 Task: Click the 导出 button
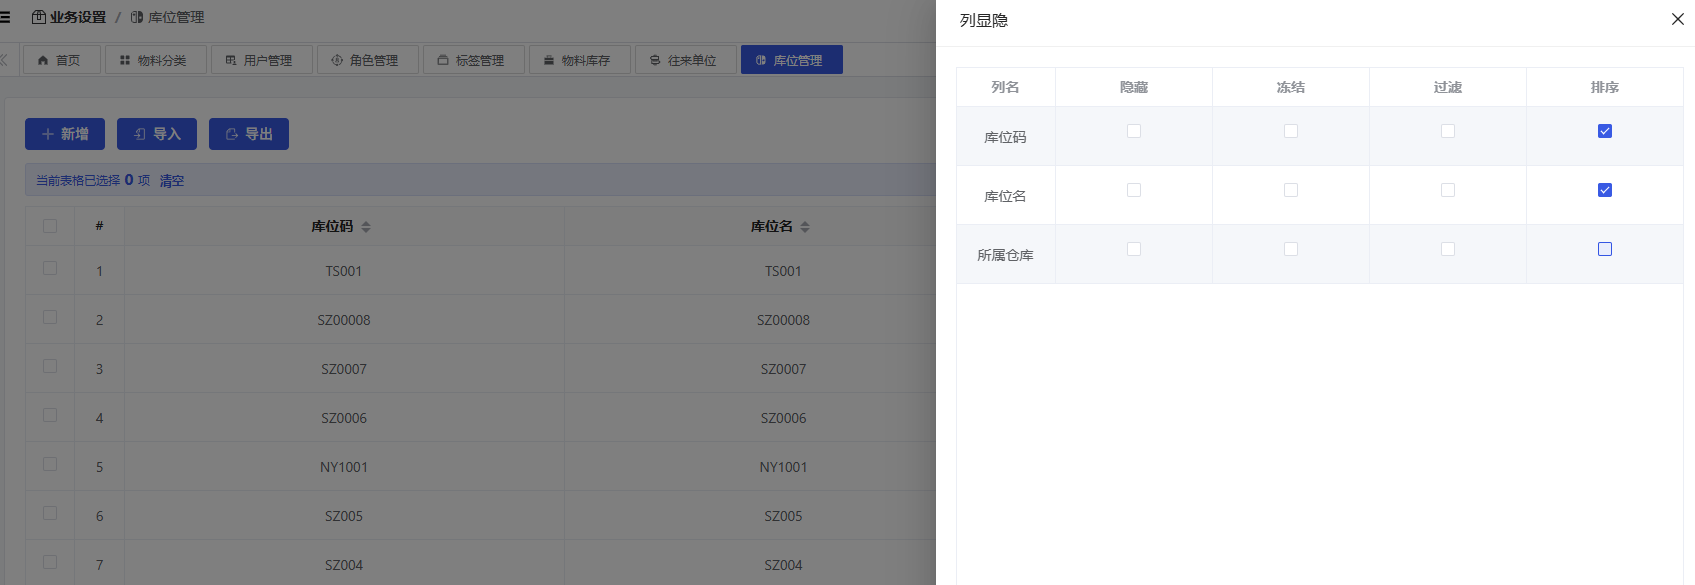(249, 134)
